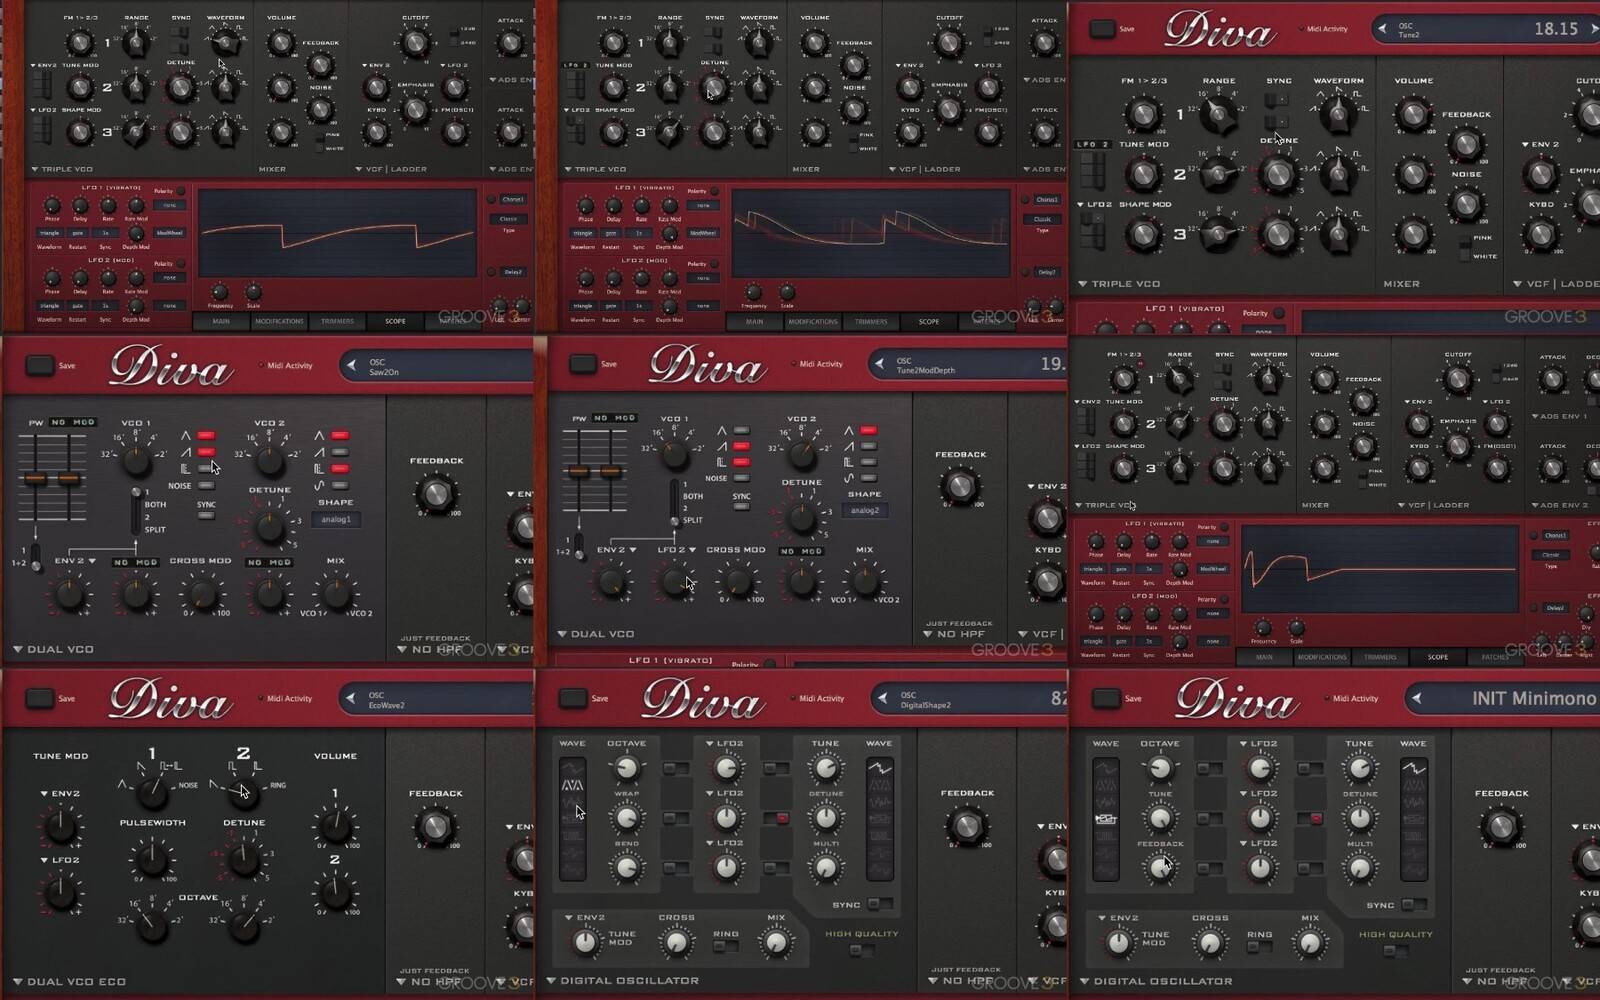Click CROSS knob in DigitalShape2 panel

(x=677, y=942)
